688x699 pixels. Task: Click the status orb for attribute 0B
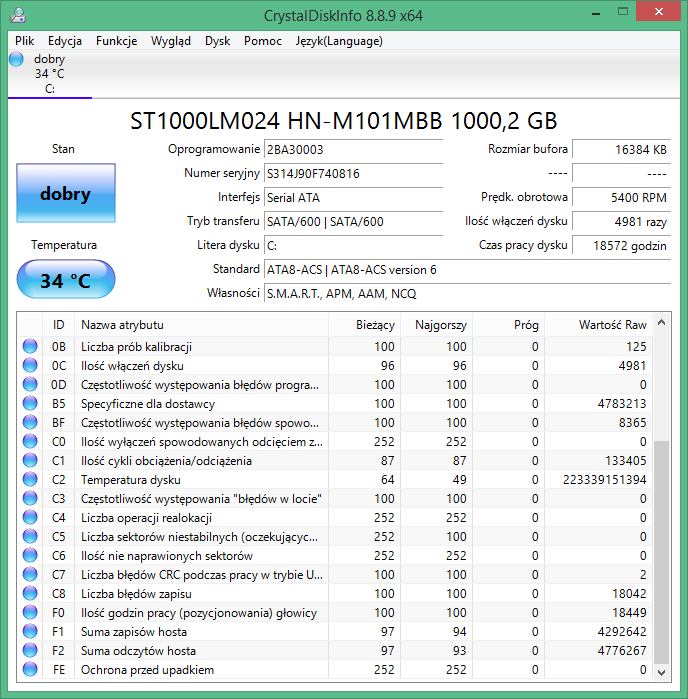click(x=30, y=346)
